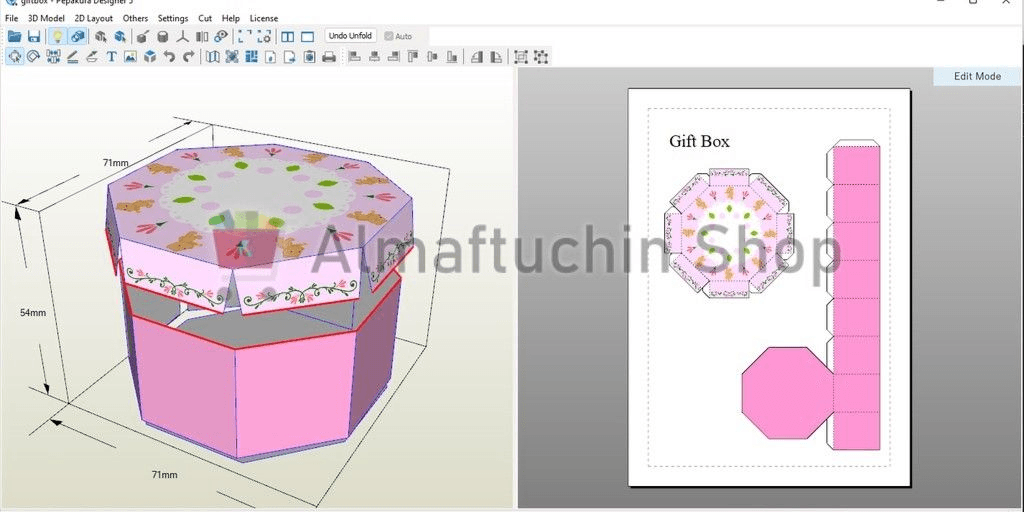
Task: Click the clipboard icon in second toolbar
Action: [x=310, y=57]
